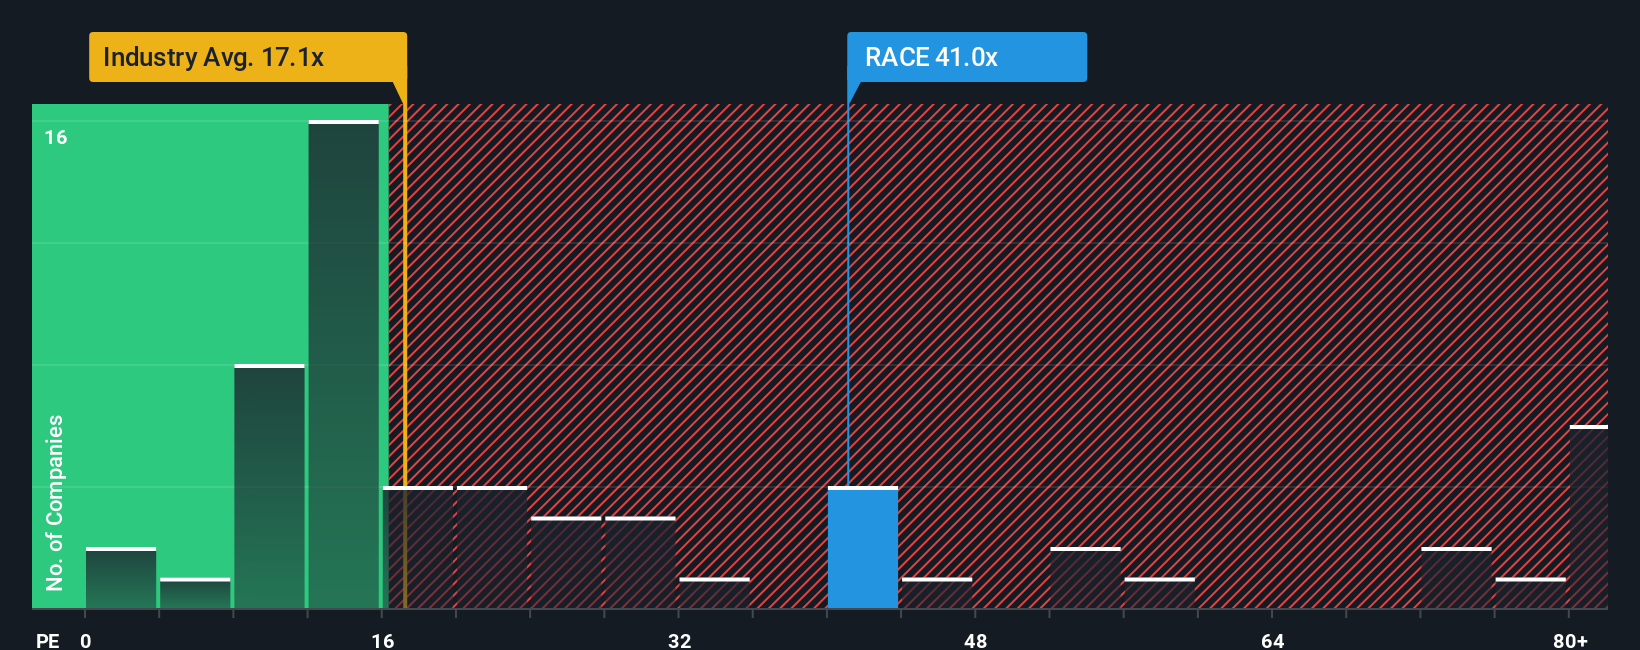
Task: Click the Industry Avg. 17.1x label
Action: click(247, 57)
